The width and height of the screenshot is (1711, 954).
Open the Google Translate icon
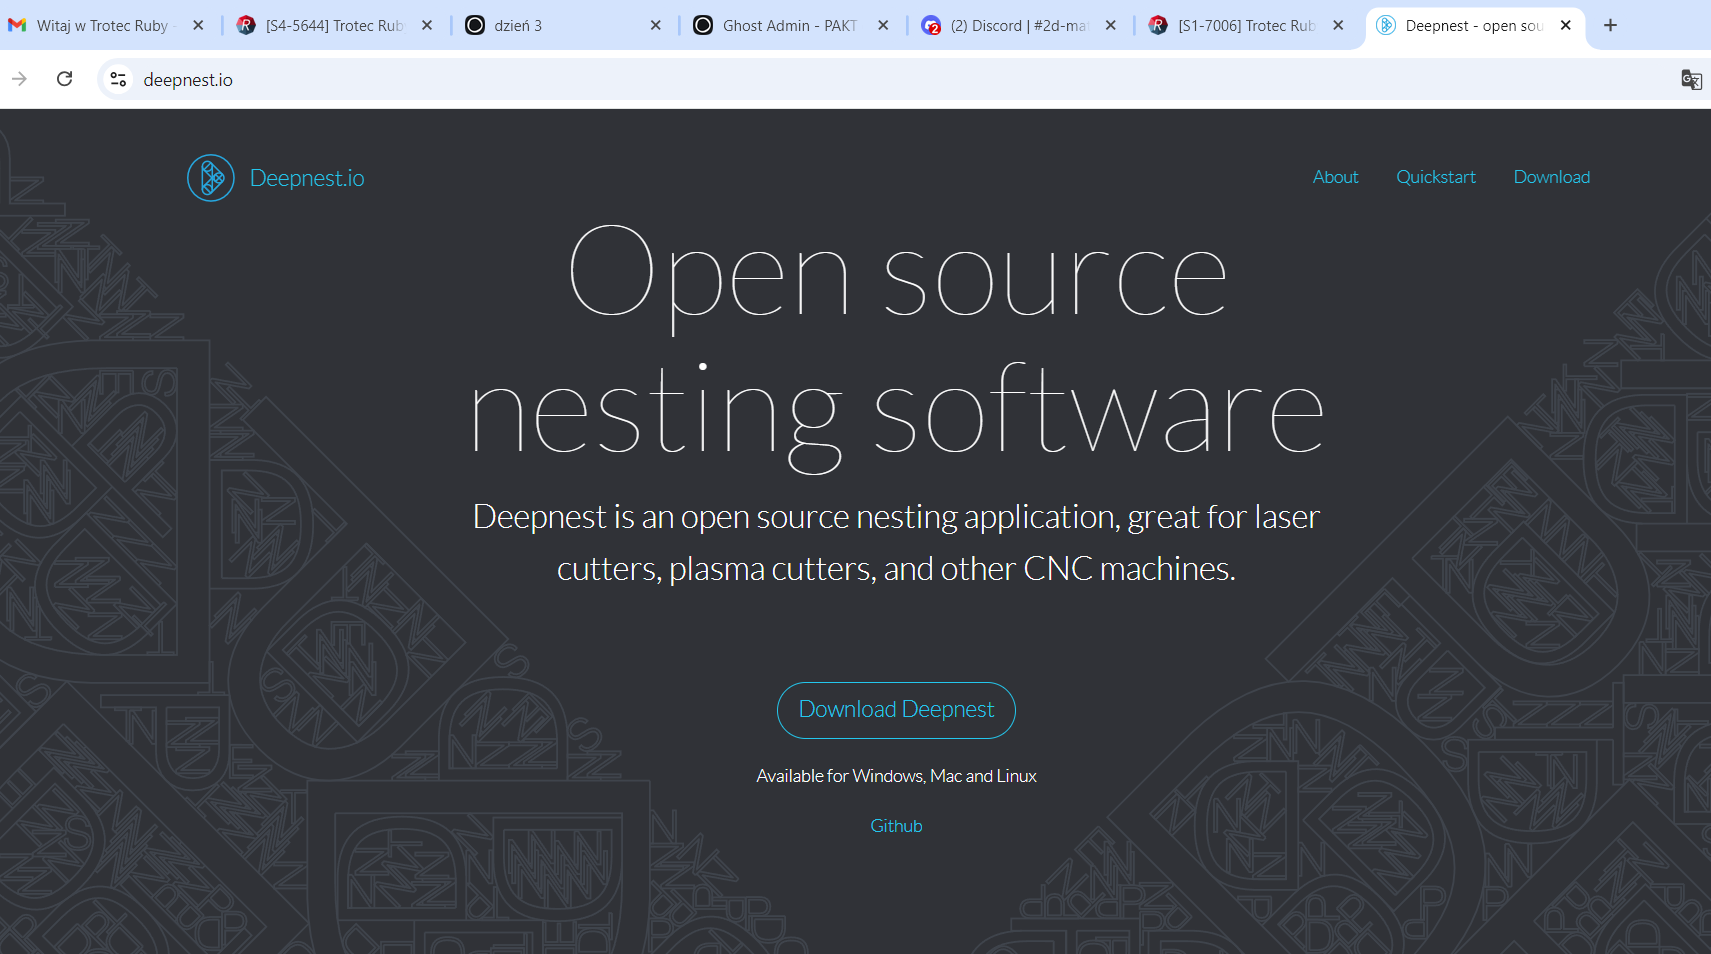[x=1691, y=80]
